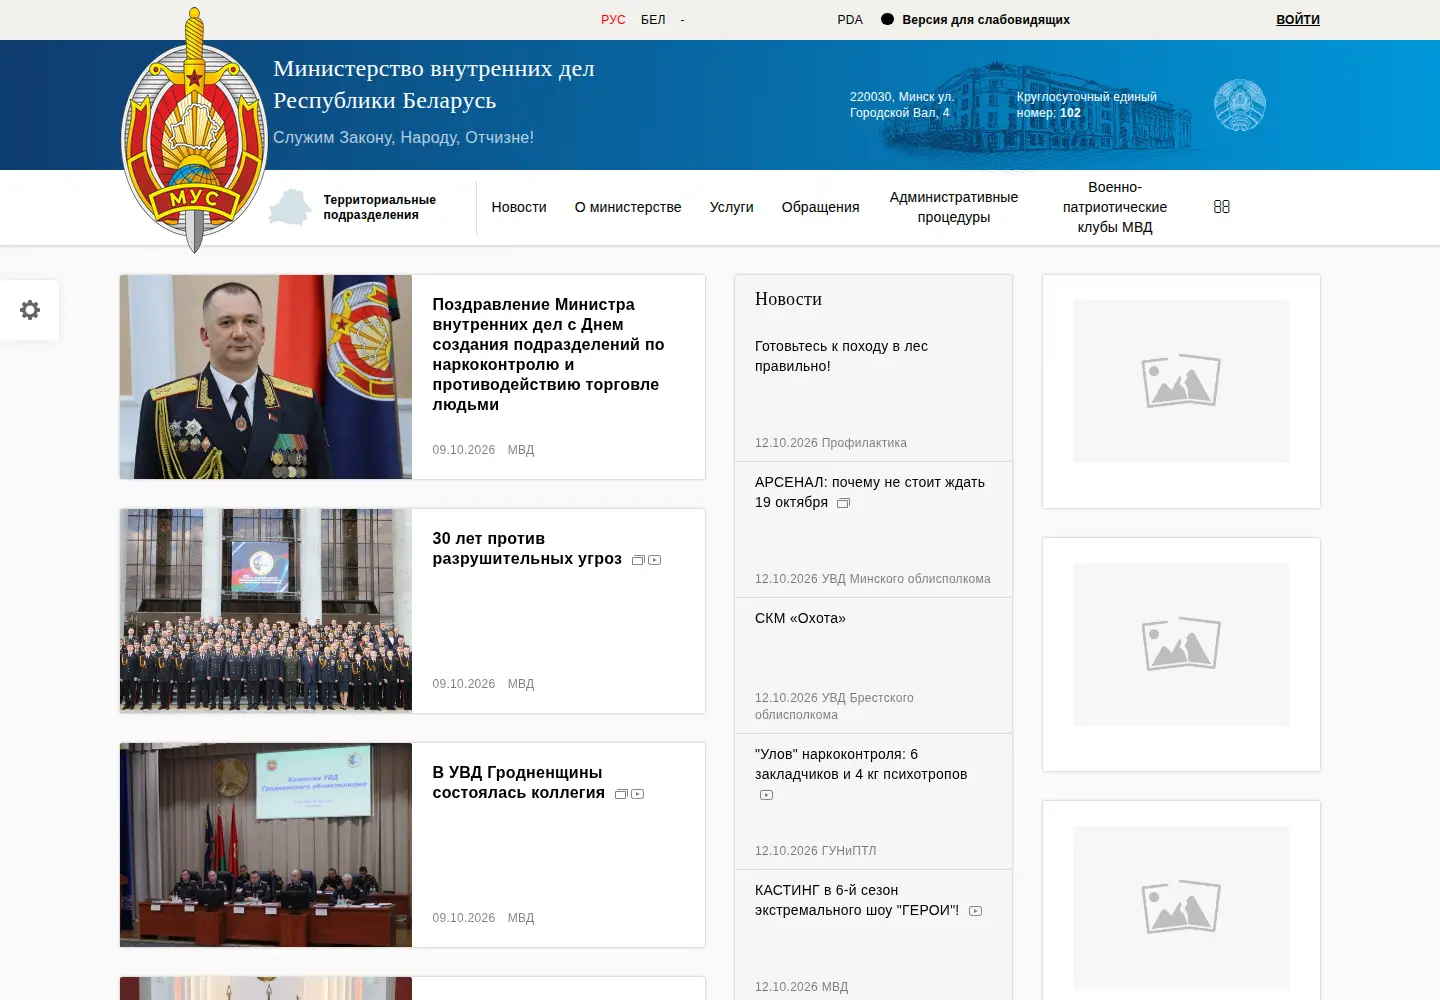The height and width of the screenshot is (1000, 1440).
Task: Click the Новости sidebar heading
Action: coord(788,299)
